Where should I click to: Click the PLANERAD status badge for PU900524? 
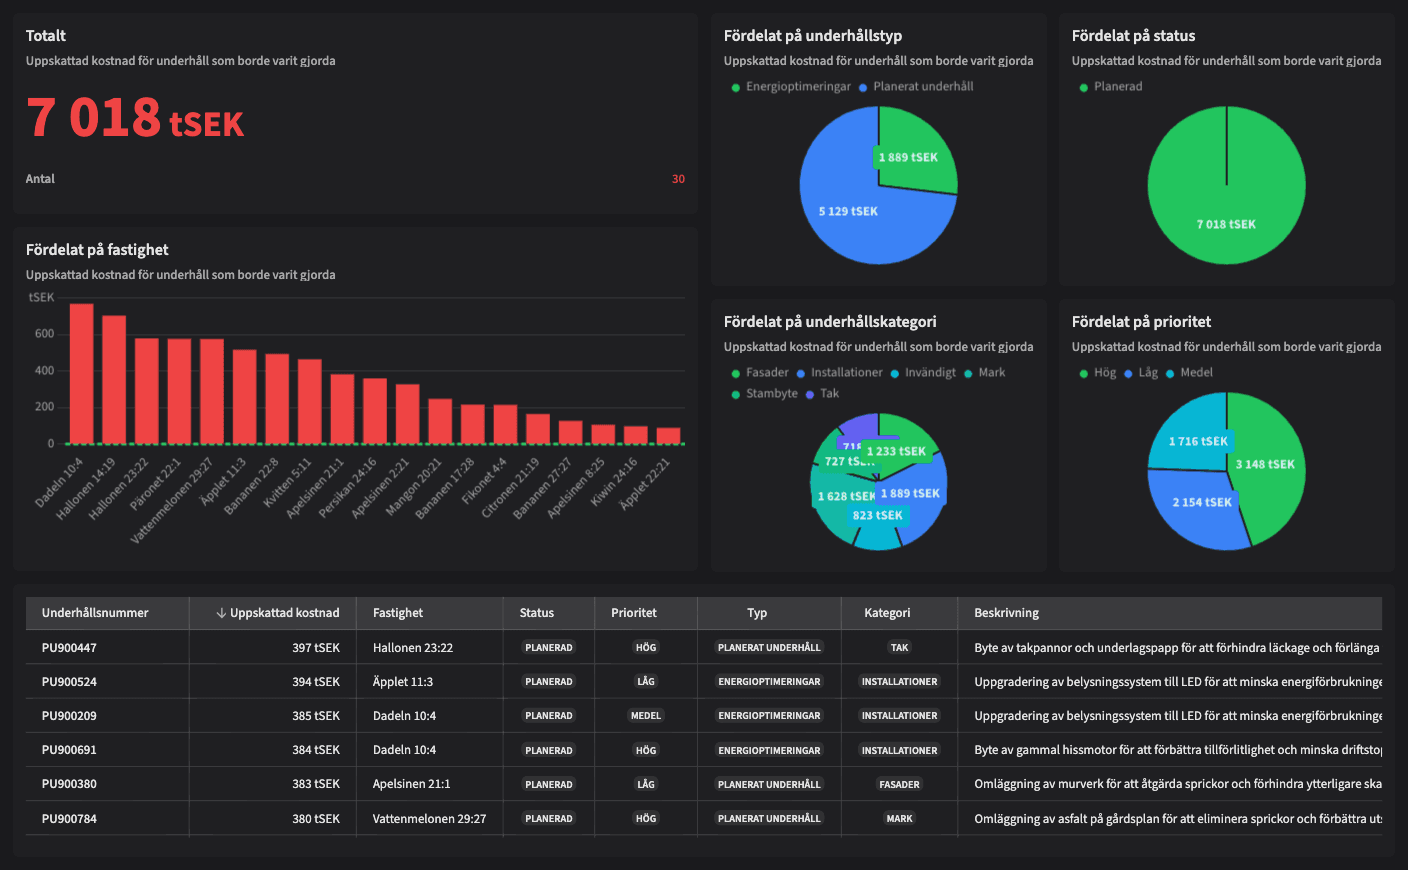click(548, 681)
